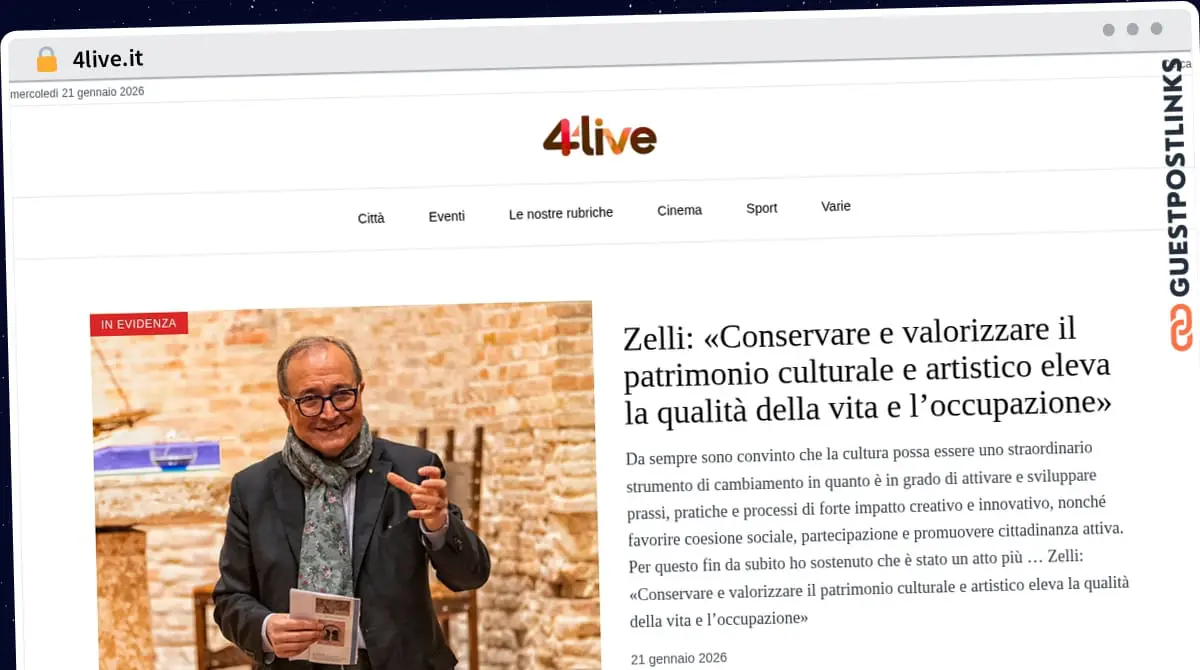Click the red IN EVIDENZA badge
The height and width of the screenshot is (670, 1200).
coord(139,324)
